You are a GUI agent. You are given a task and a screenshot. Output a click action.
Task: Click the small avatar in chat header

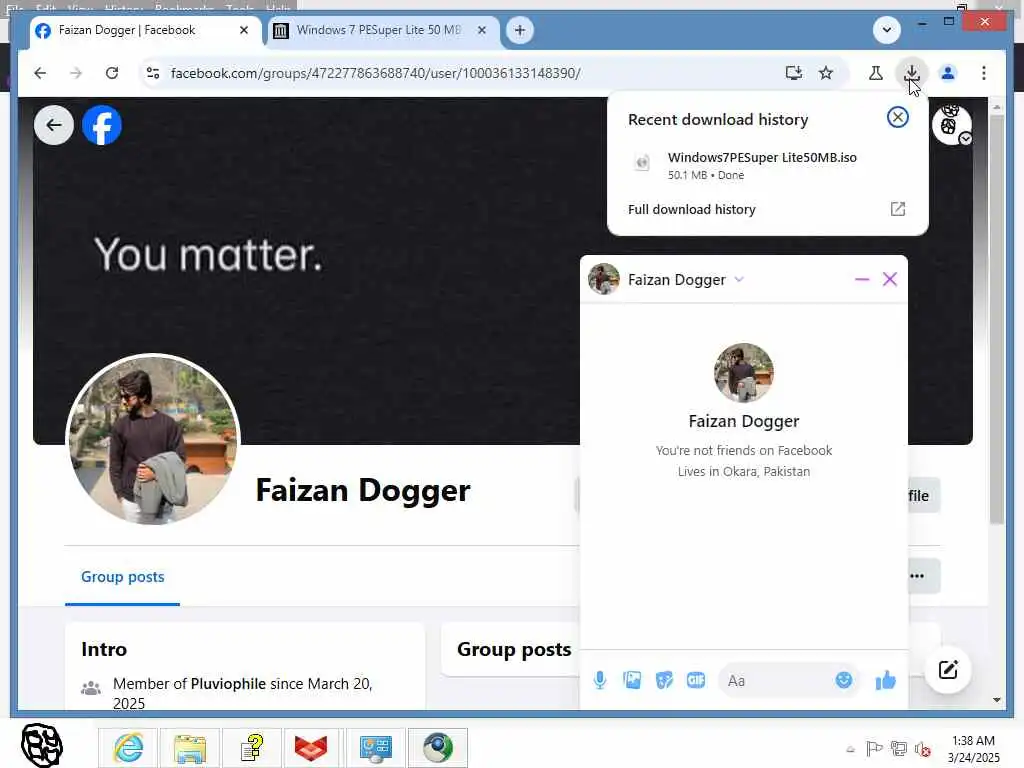[x=603, y=280]
